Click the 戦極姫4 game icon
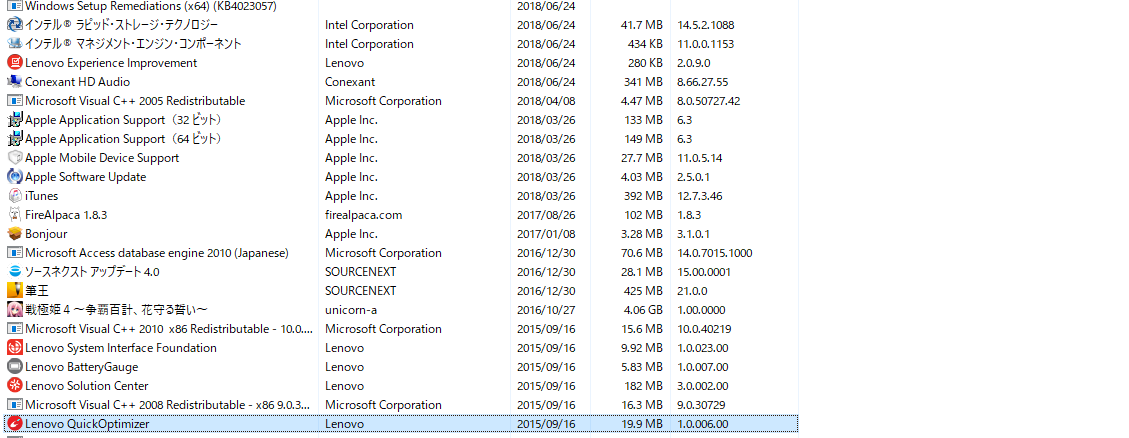The width and height of the screenshot is (1129, 438). (x=14, y=310)
